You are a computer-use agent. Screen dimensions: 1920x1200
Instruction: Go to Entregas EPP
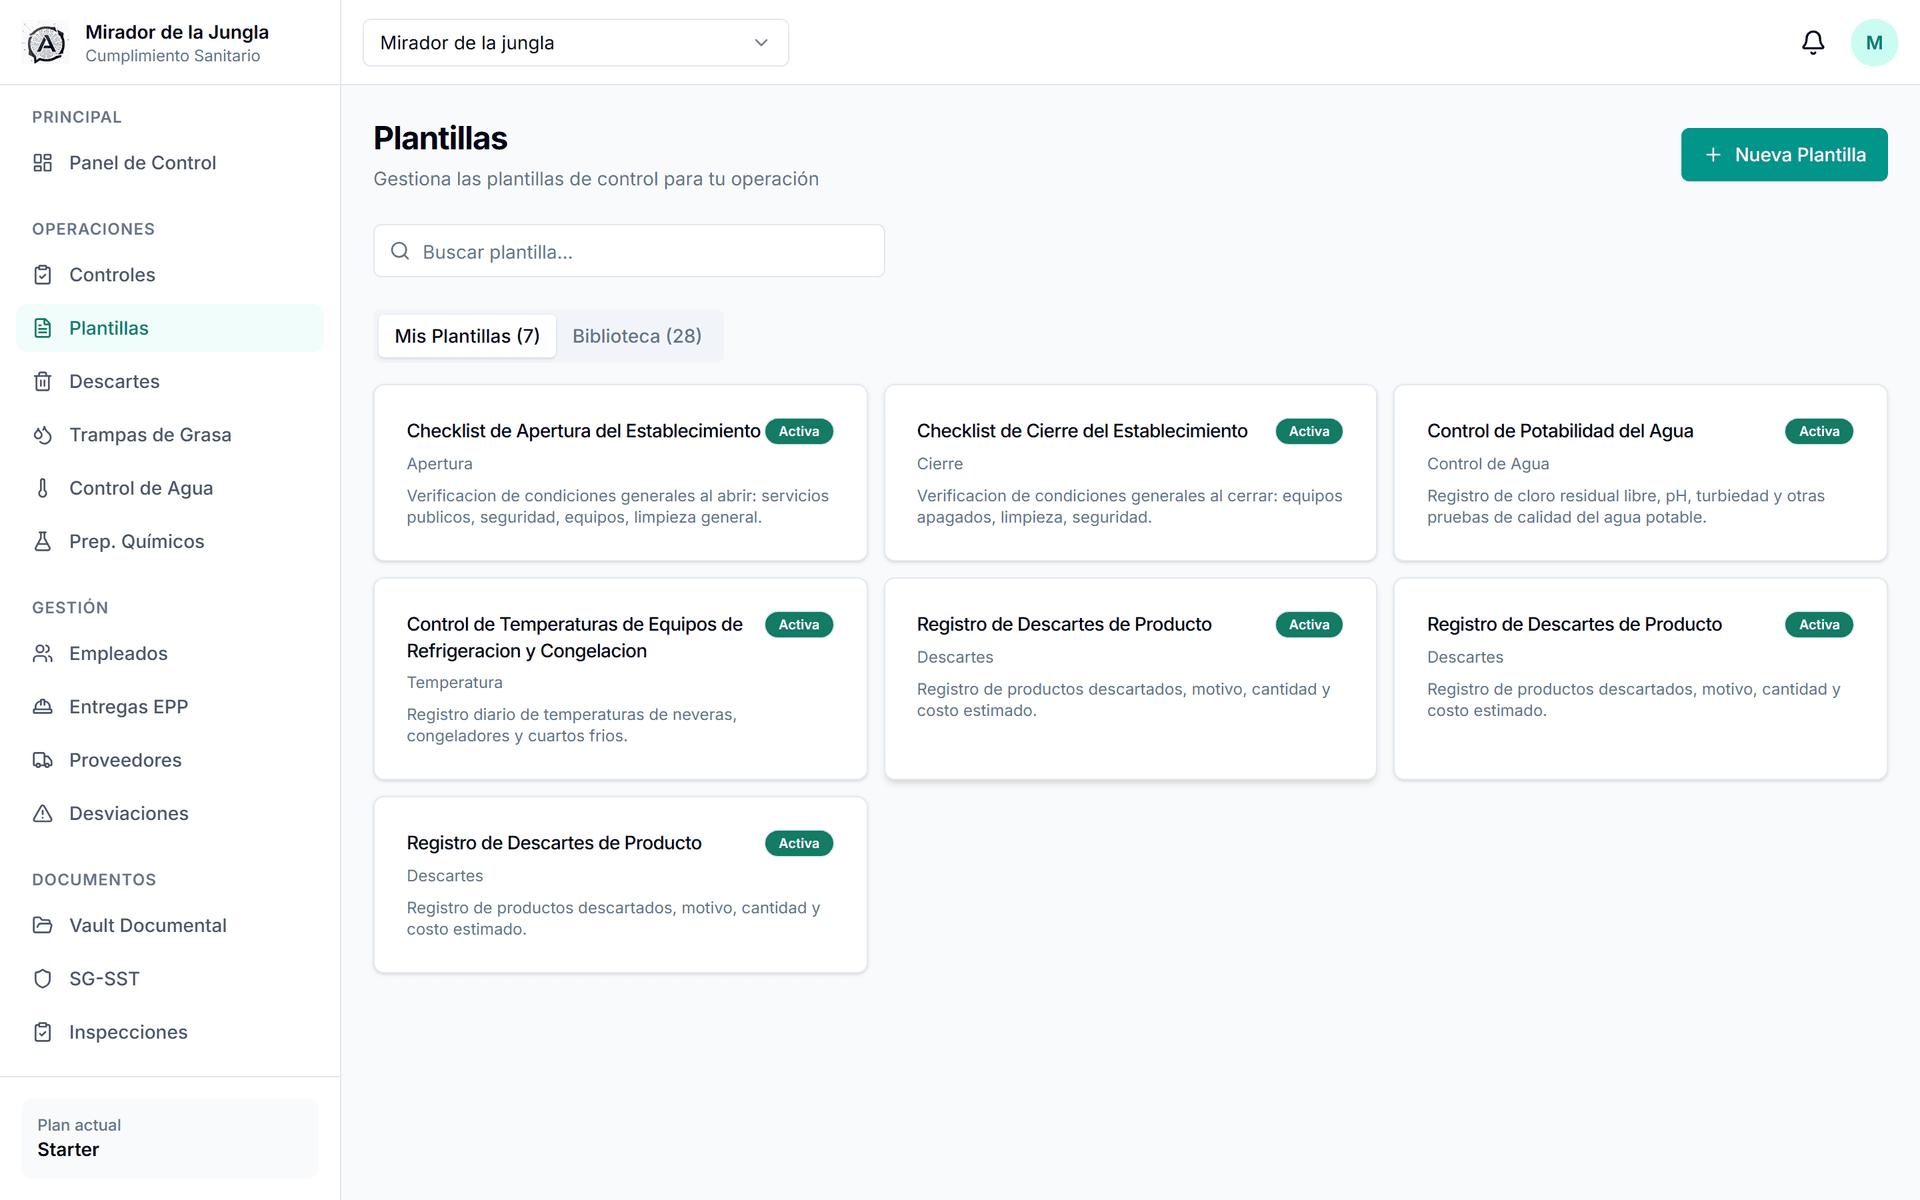[170, 707]
